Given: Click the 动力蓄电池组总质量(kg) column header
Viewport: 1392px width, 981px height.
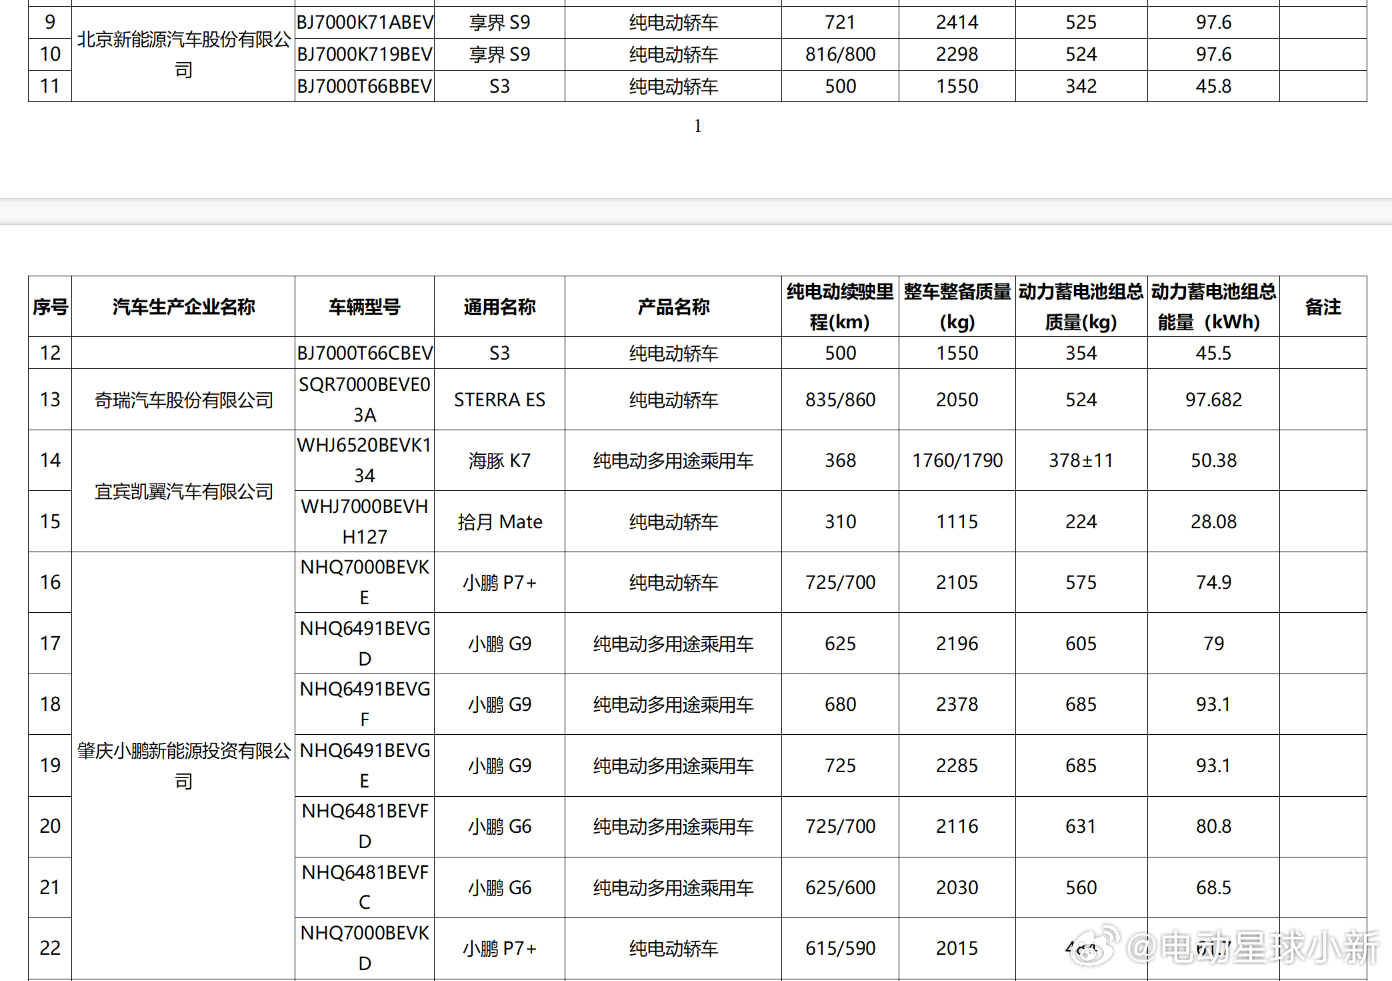Looking at the screenshot, I should [x=1081, y=307].
